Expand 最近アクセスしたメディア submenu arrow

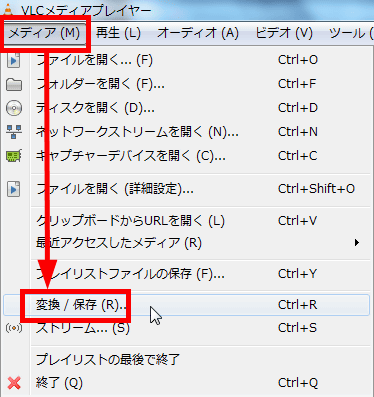[357, 243]
